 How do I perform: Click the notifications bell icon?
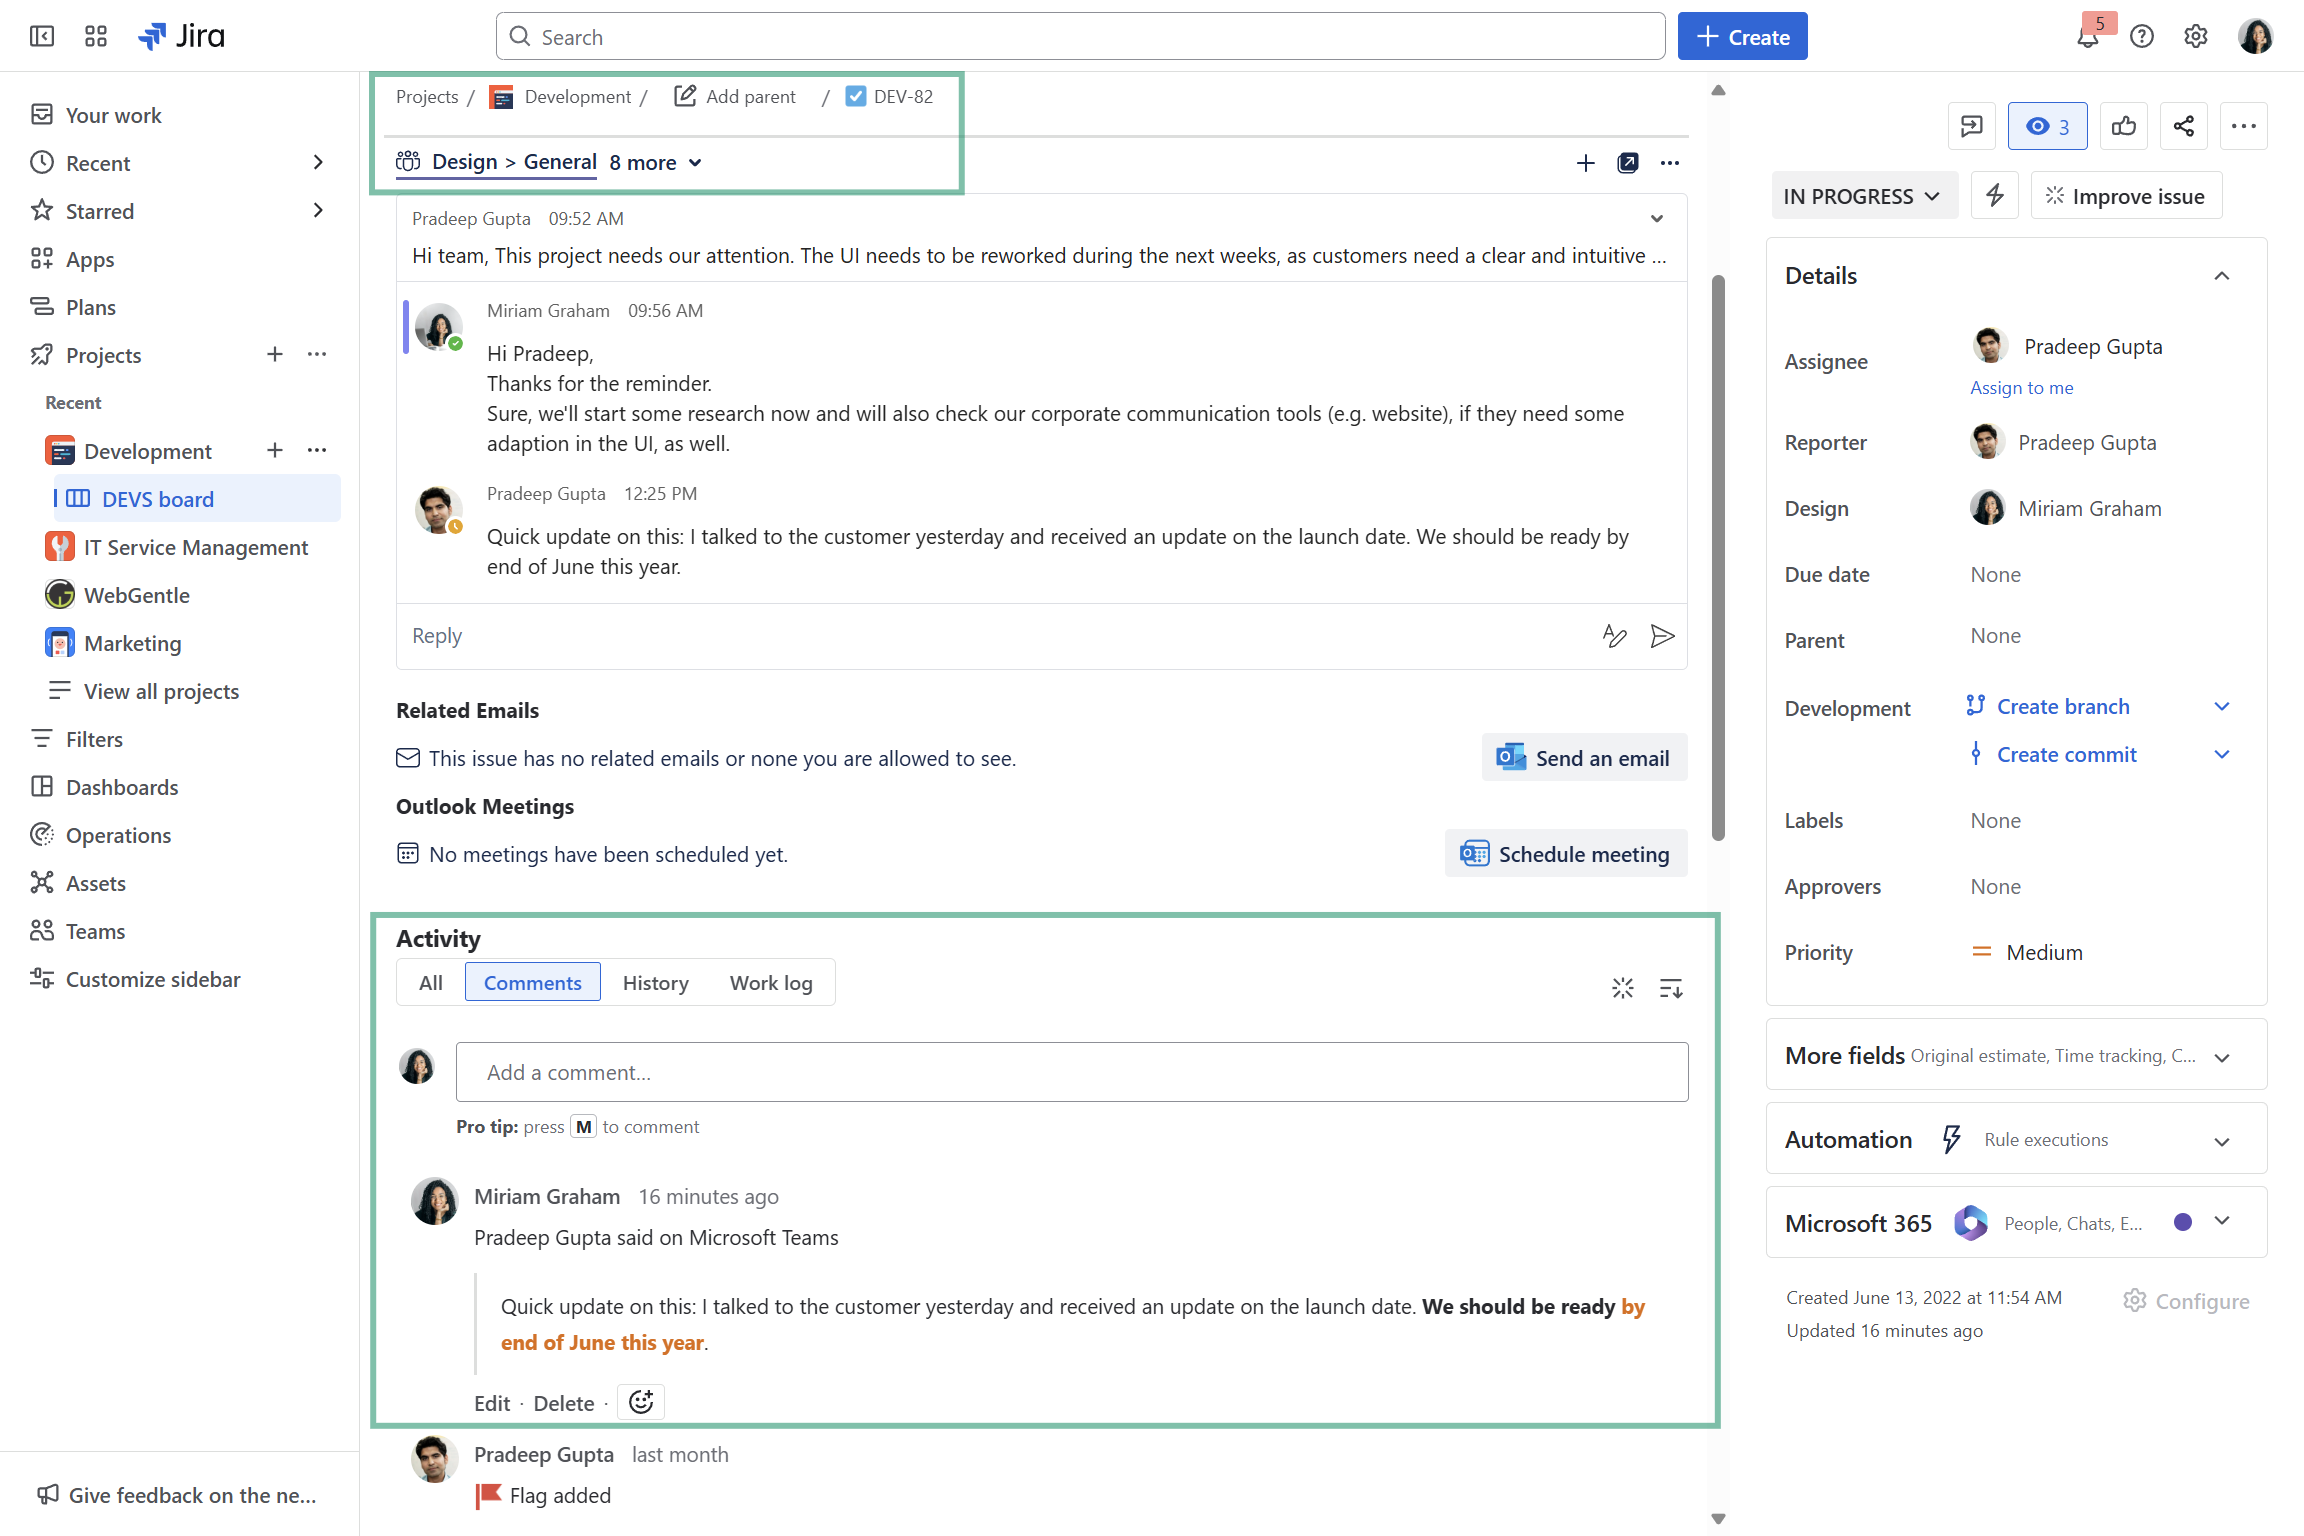click(2088, 38)
